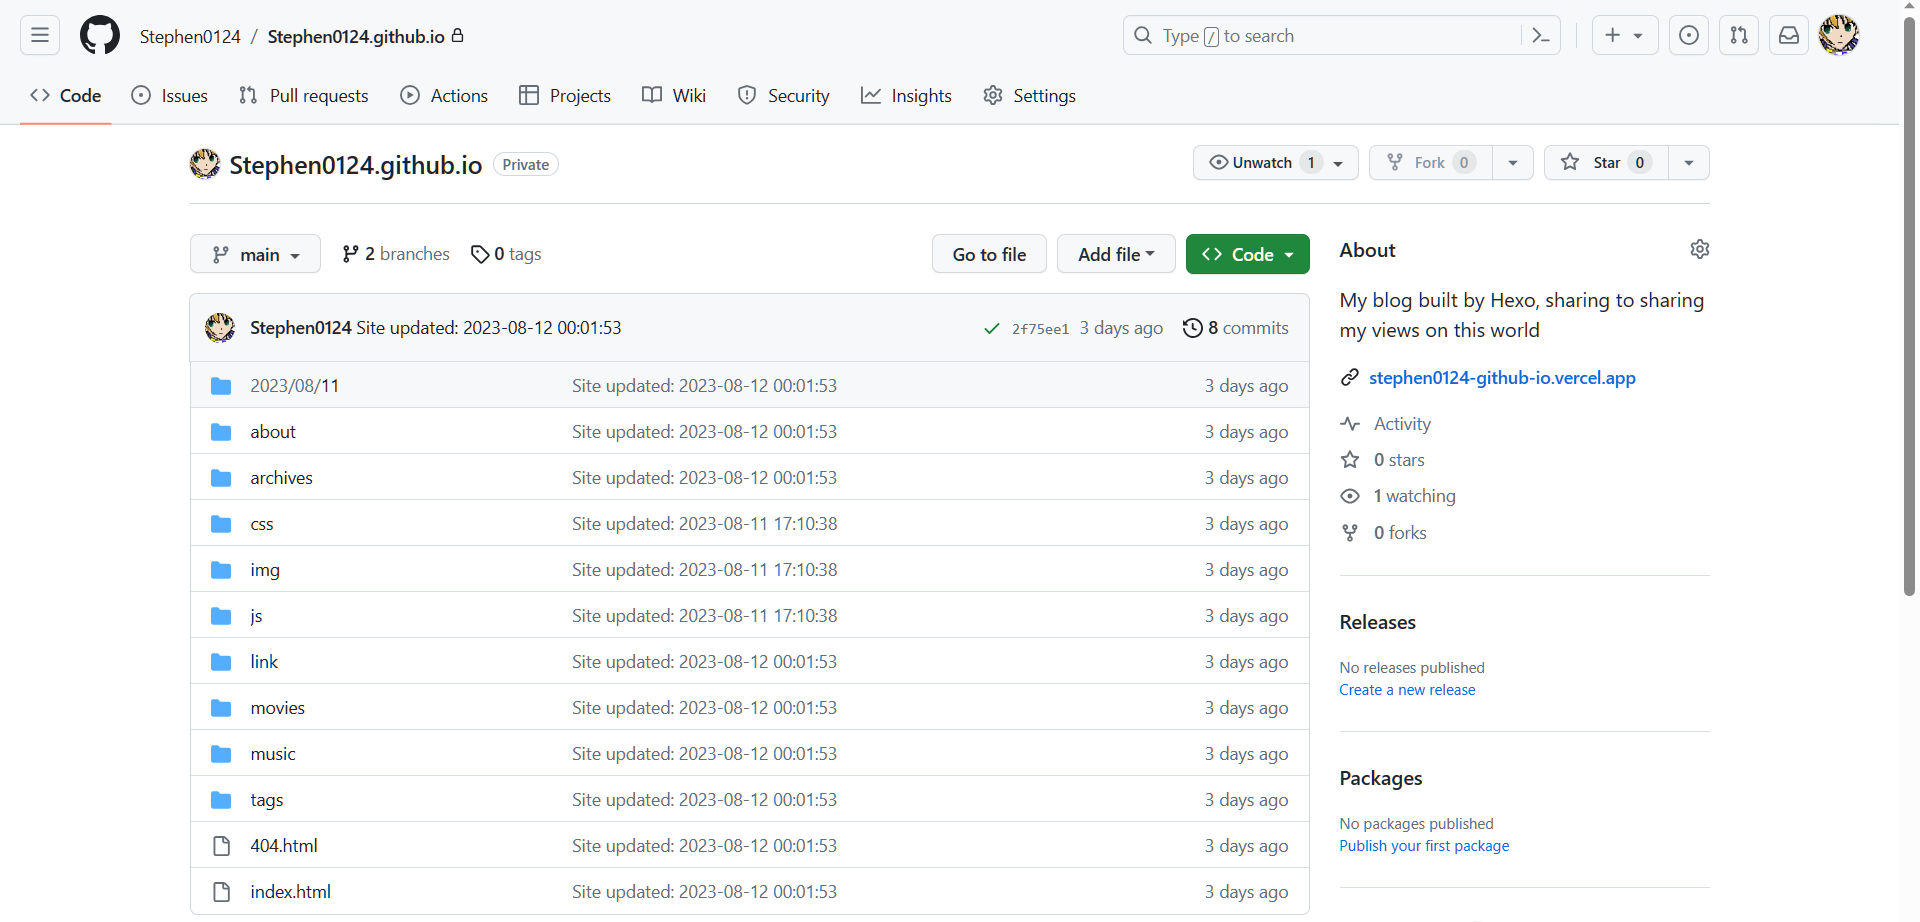The height and width of the screenshot is (922, 1920).
Task: Open the green Code clone dropdown
Action: (1248, 254)
